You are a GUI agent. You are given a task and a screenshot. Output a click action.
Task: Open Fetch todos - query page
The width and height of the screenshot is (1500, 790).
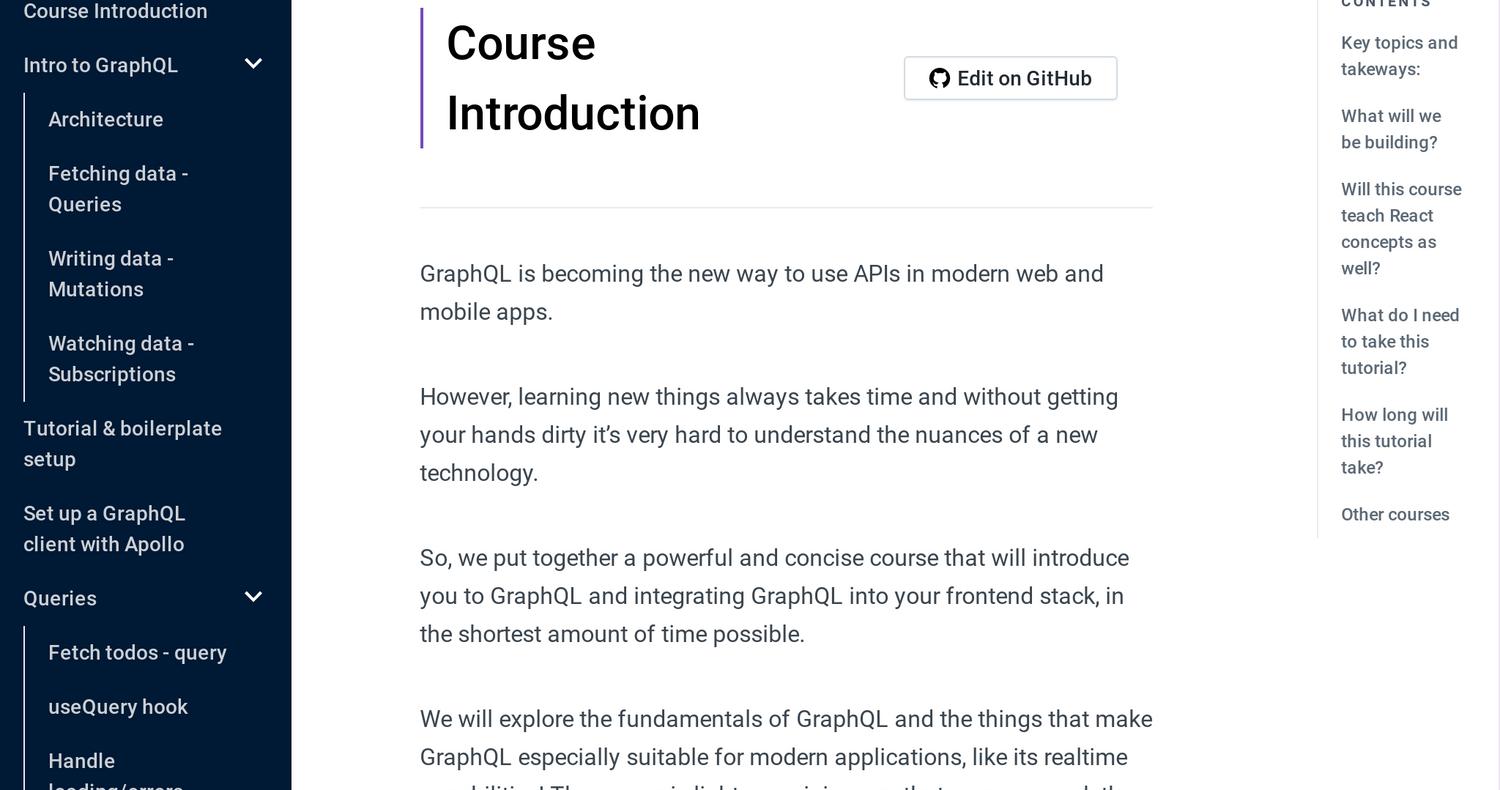click(137, 652)
